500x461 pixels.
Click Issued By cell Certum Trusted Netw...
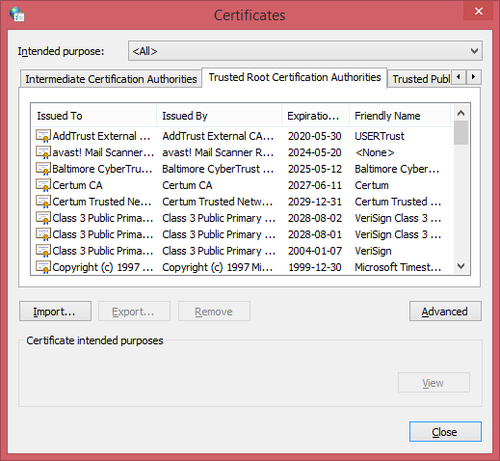click(218, 201)
